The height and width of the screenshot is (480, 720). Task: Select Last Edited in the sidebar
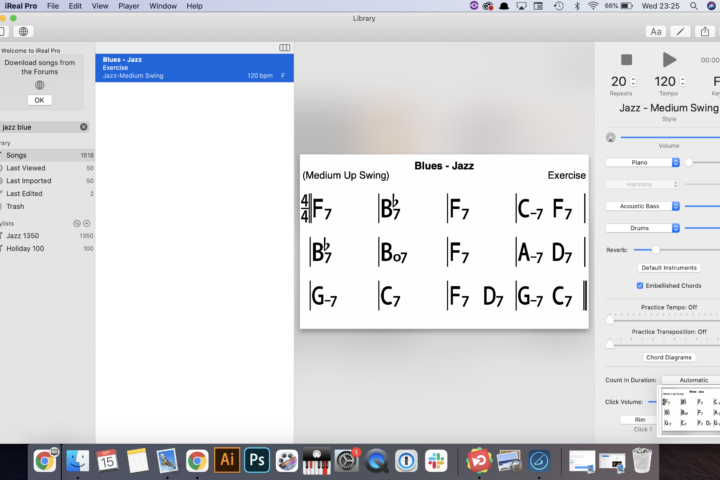point(47,194)
